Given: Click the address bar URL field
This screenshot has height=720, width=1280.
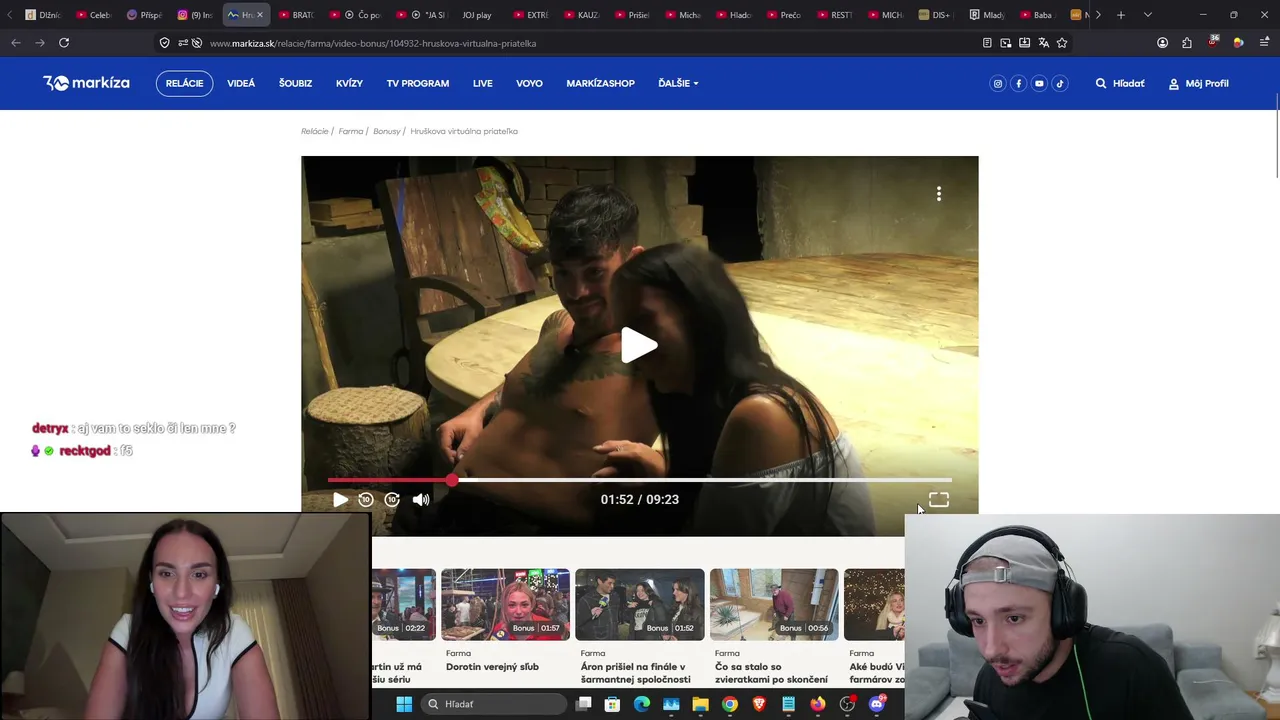Looking at the screenshot, I should (x=590, y=43).
